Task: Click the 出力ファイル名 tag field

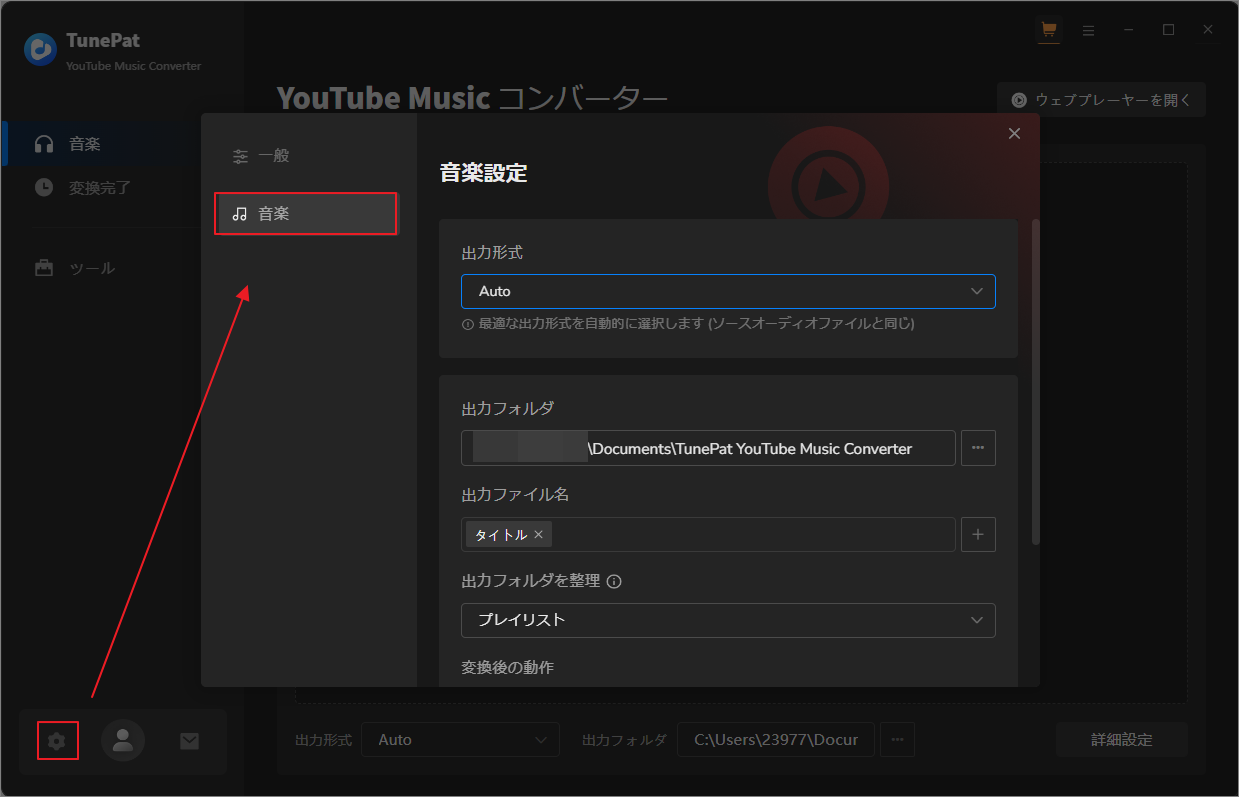Action: pyautogui.click(x=708, y=535)
